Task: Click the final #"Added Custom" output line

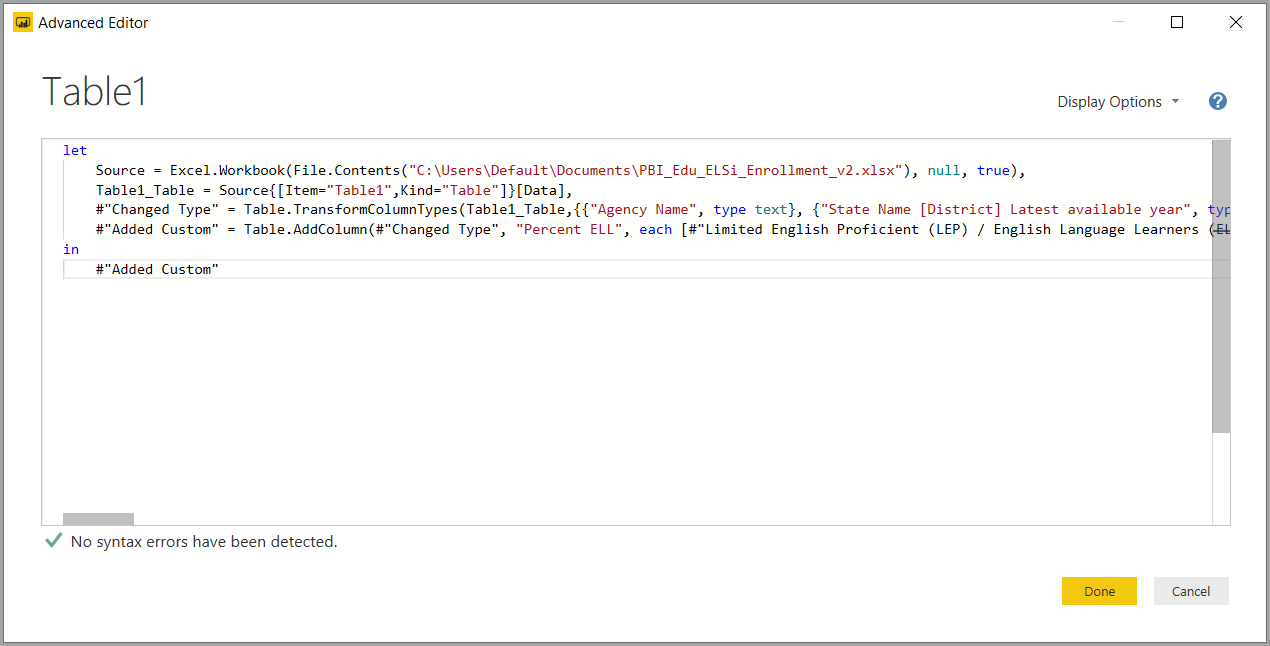Action: [x=156, y=269]
